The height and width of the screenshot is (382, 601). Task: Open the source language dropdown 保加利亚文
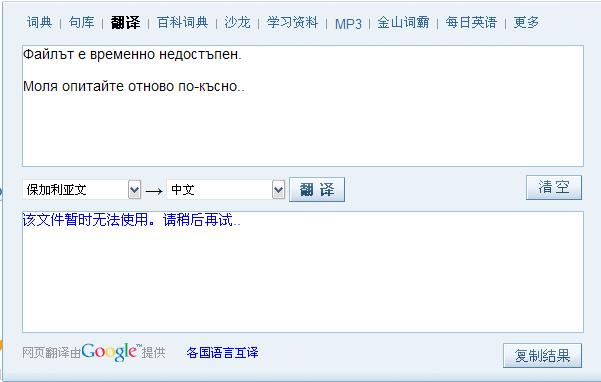(82, 190)
